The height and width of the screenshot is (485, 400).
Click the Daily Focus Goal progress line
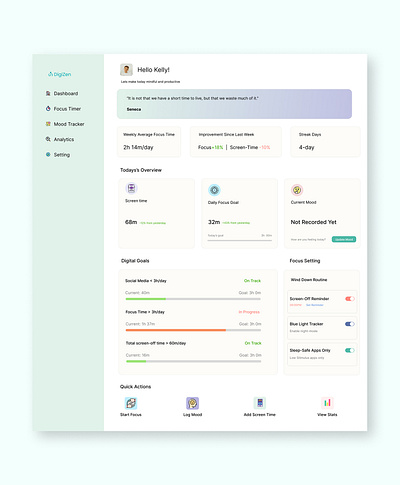(x=240, y=240)
